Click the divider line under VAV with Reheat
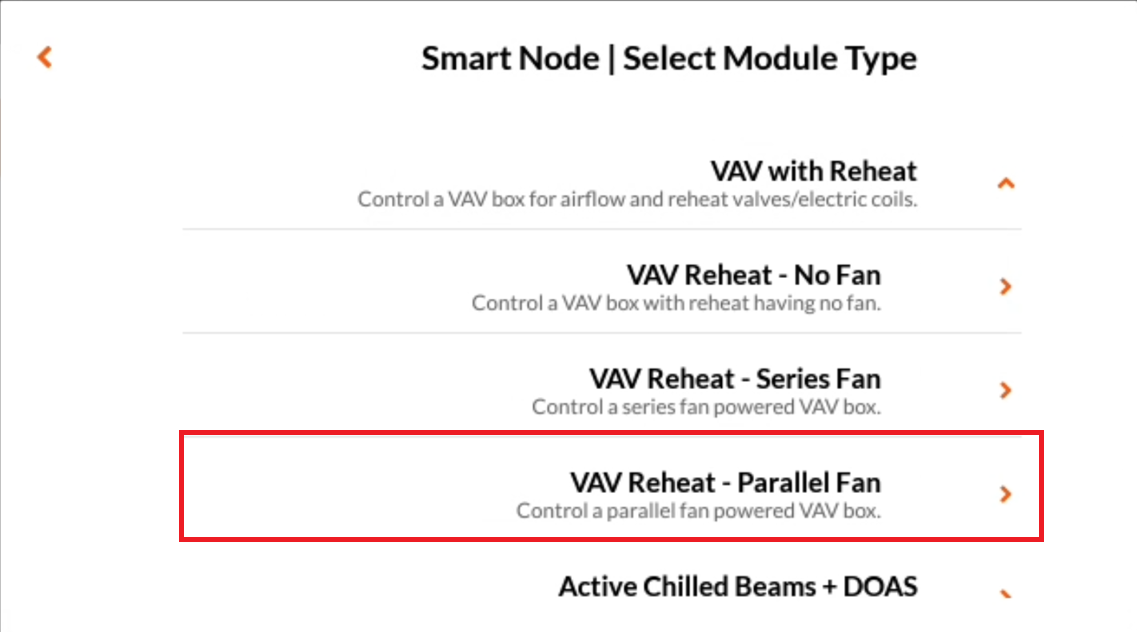Screen dimensions: 1142x641 pyautogui.click(x=602, y=229)
